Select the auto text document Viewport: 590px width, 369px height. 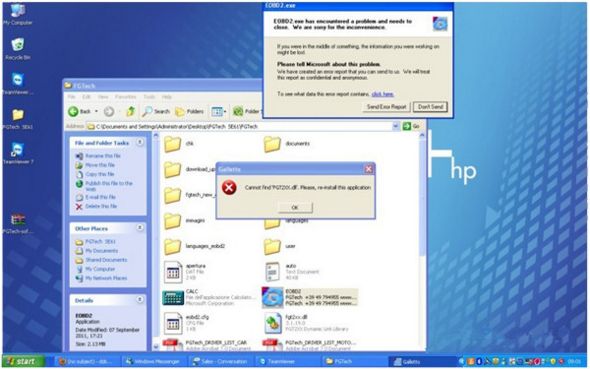pos(292,272)
